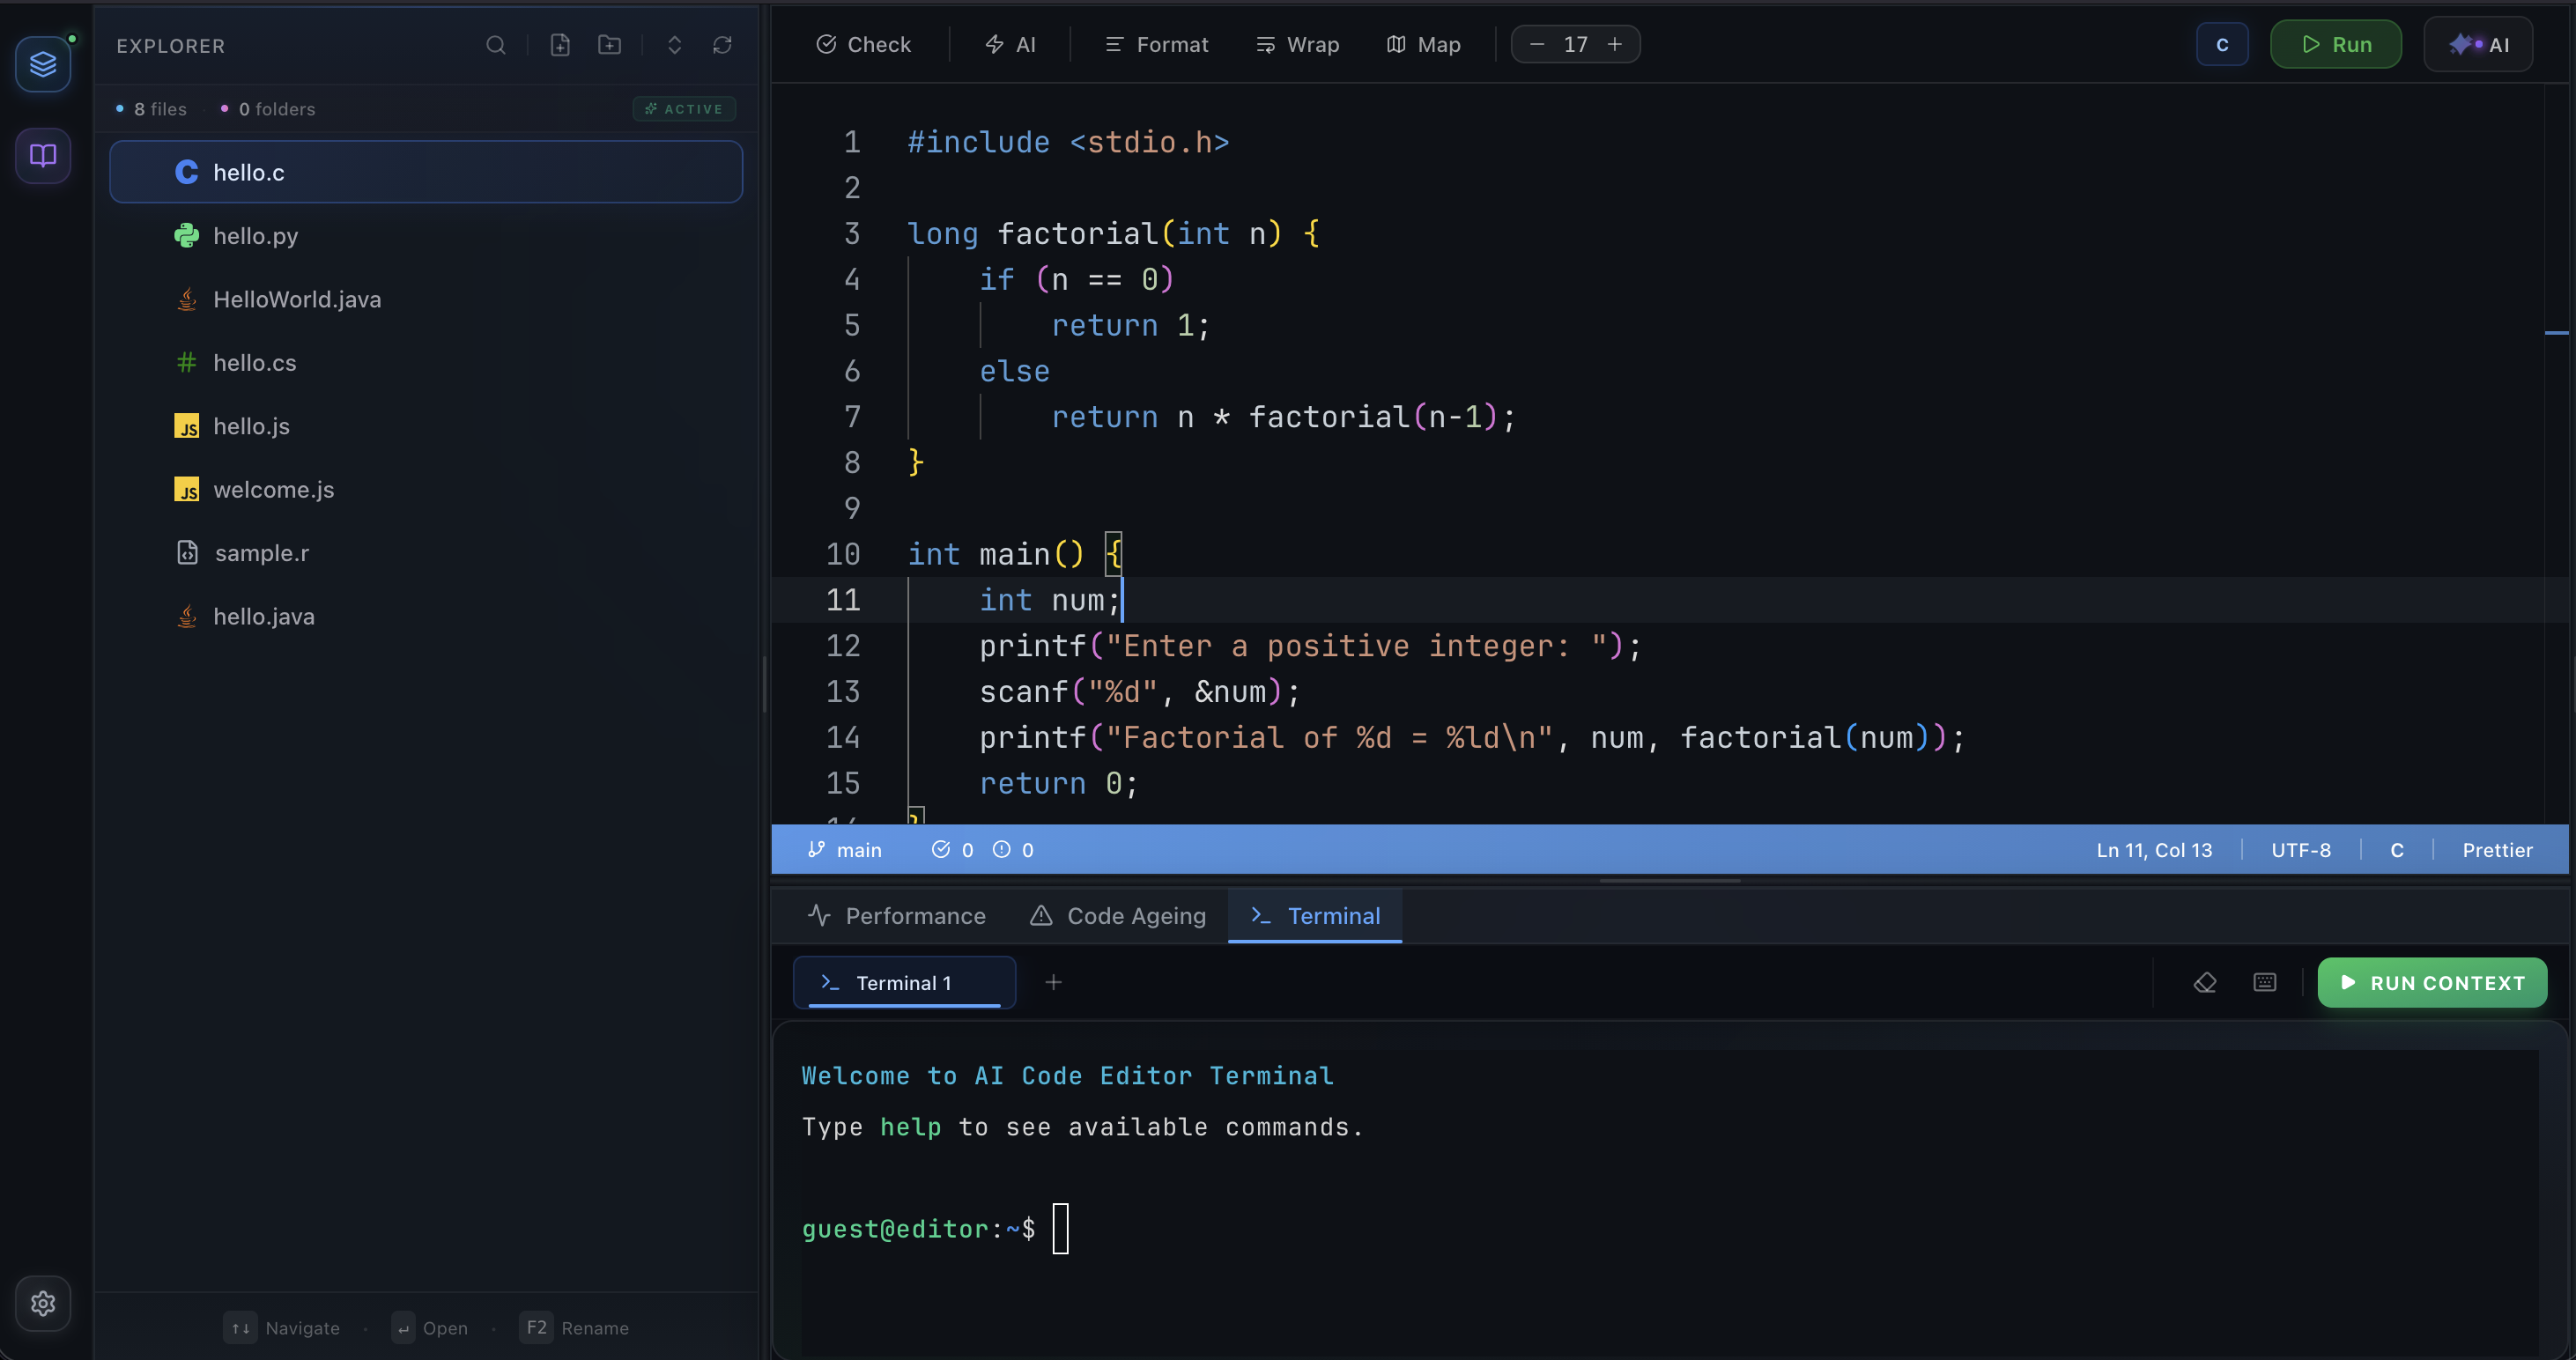Toggle the minimap with Map button
Image resolution: width=2576 pixels, height=1360 pixels.
coord(1423,45)
